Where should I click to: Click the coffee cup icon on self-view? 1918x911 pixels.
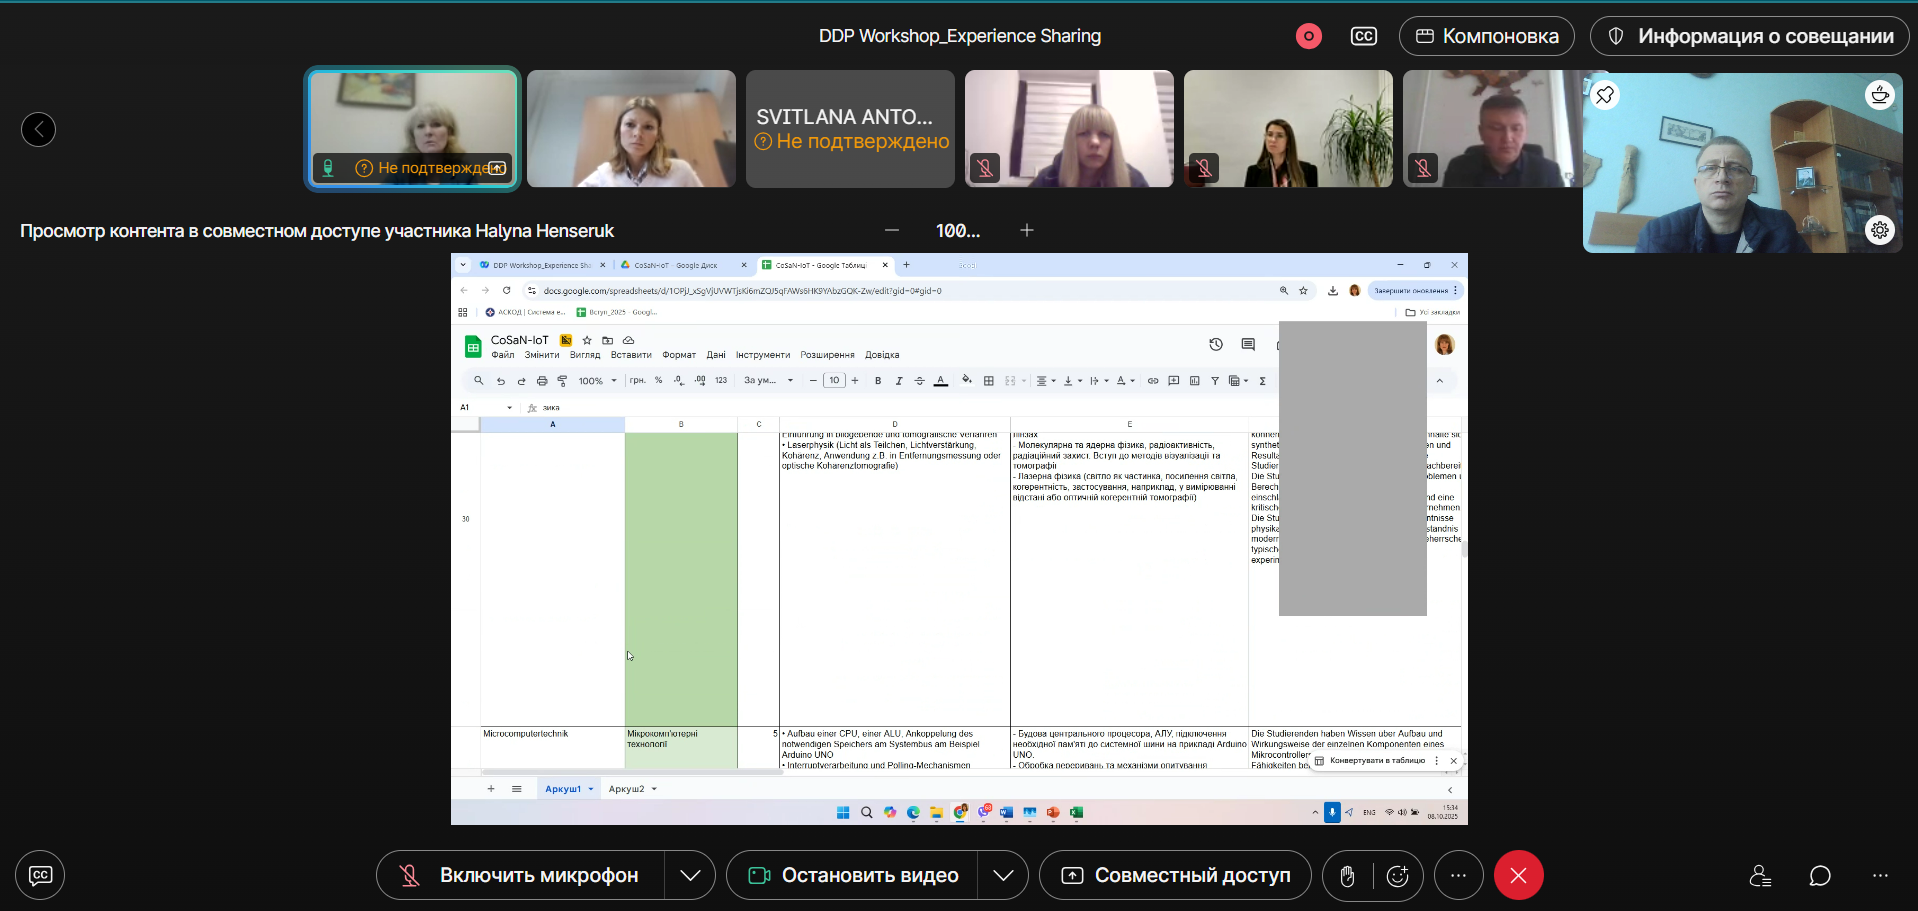click(1880, 95)
